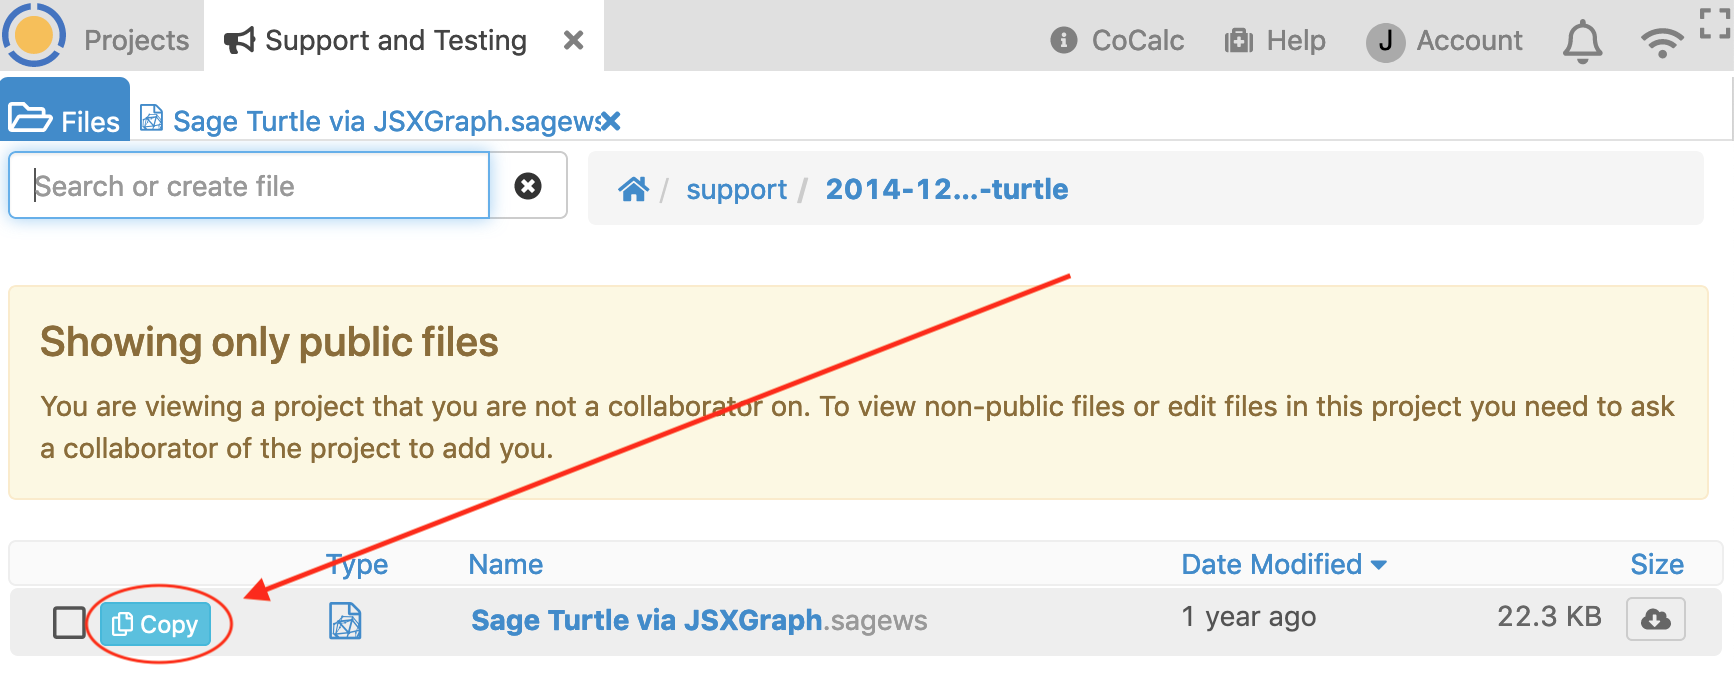Focus the Search or create file field
This screenshot has width=1734, height=676.
250,186
